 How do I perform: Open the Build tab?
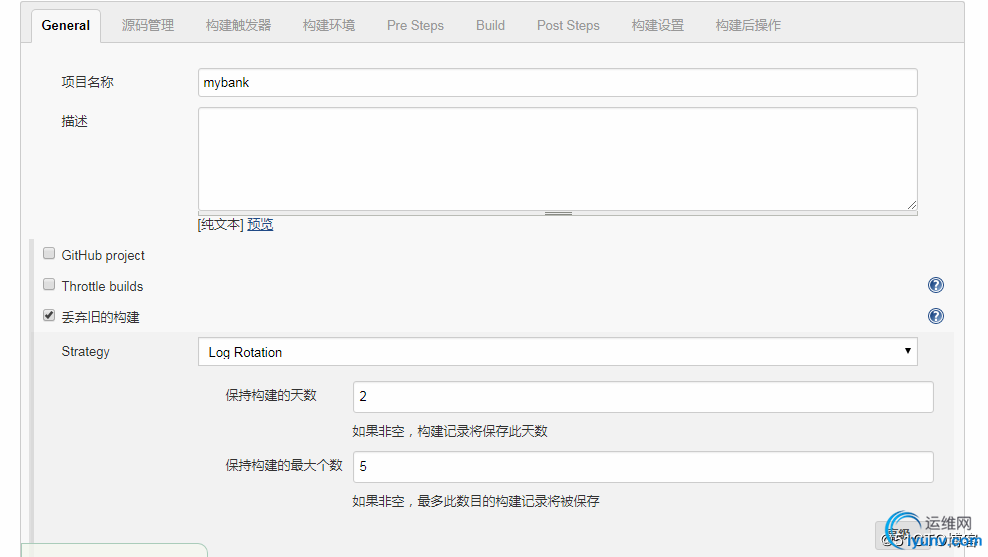pos(490,26)
